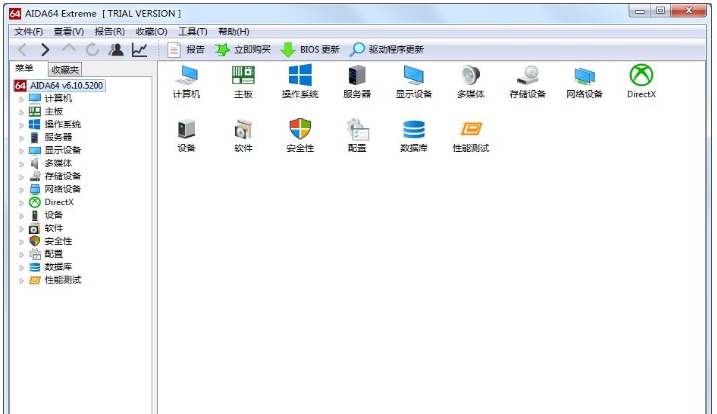Open the 帮助(H) menu

(x=234, y=31)
